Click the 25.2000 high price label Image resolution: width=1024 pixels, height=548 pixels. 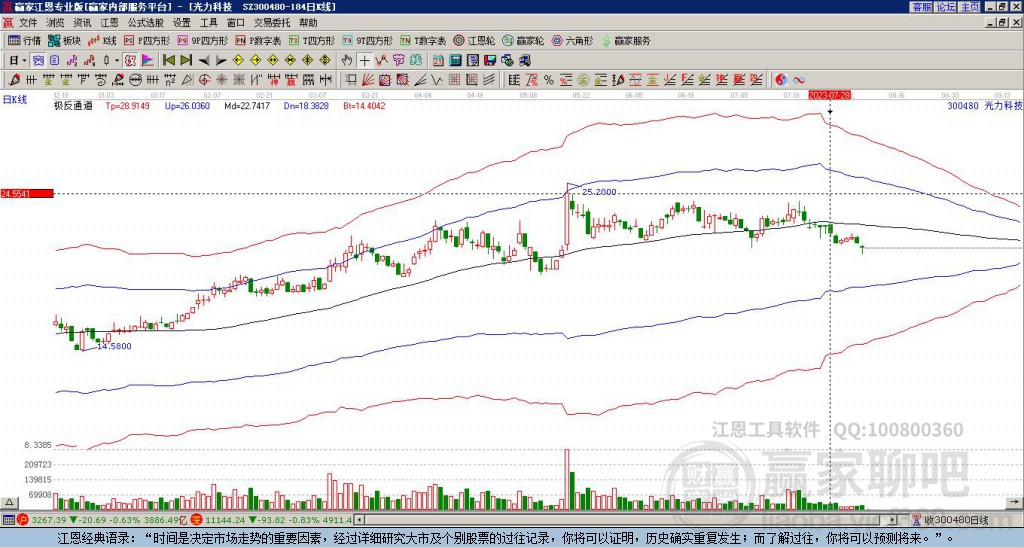click(x=599, y=192)
